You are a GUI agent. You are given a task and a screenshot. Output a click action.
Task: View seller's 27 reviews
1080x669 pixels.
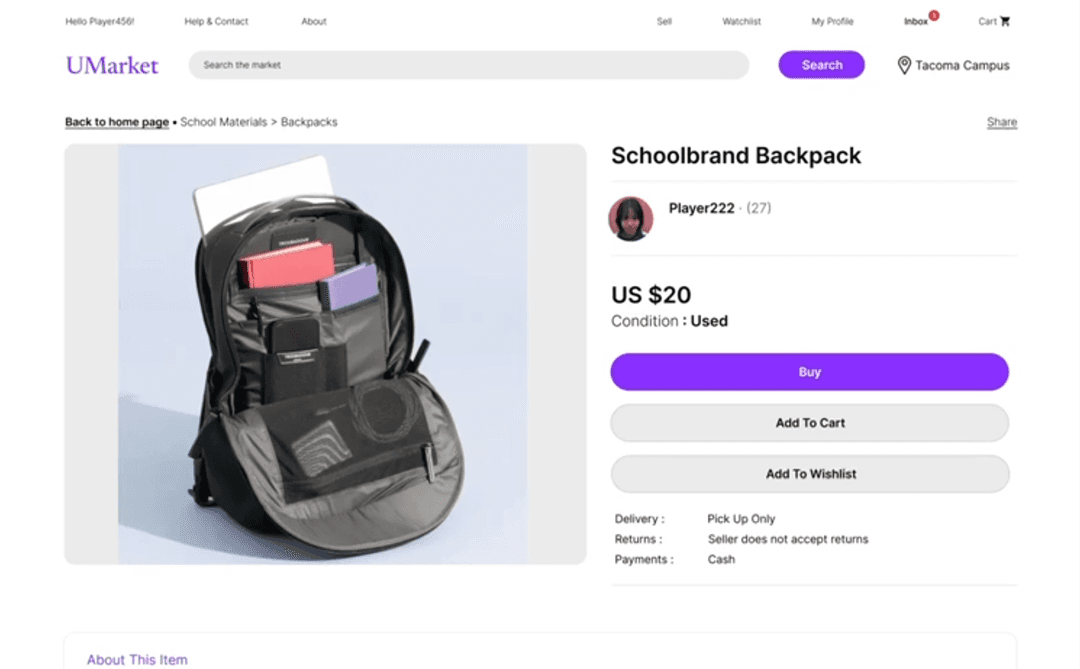(x=758, y=208)
